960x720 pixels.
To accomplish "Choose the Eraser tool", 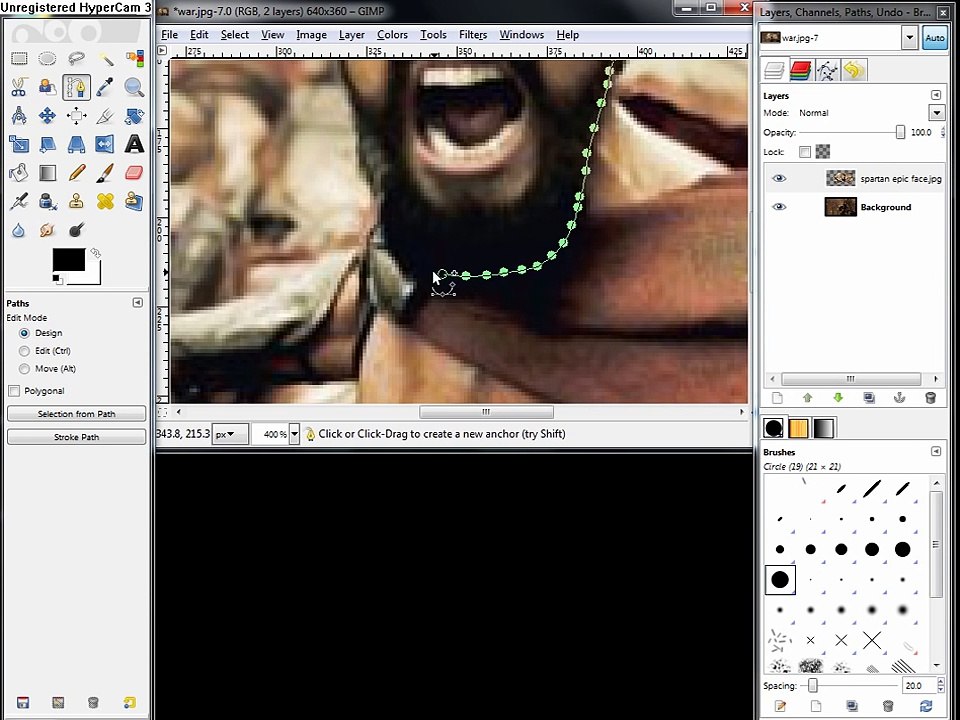I will click(134, 173).
